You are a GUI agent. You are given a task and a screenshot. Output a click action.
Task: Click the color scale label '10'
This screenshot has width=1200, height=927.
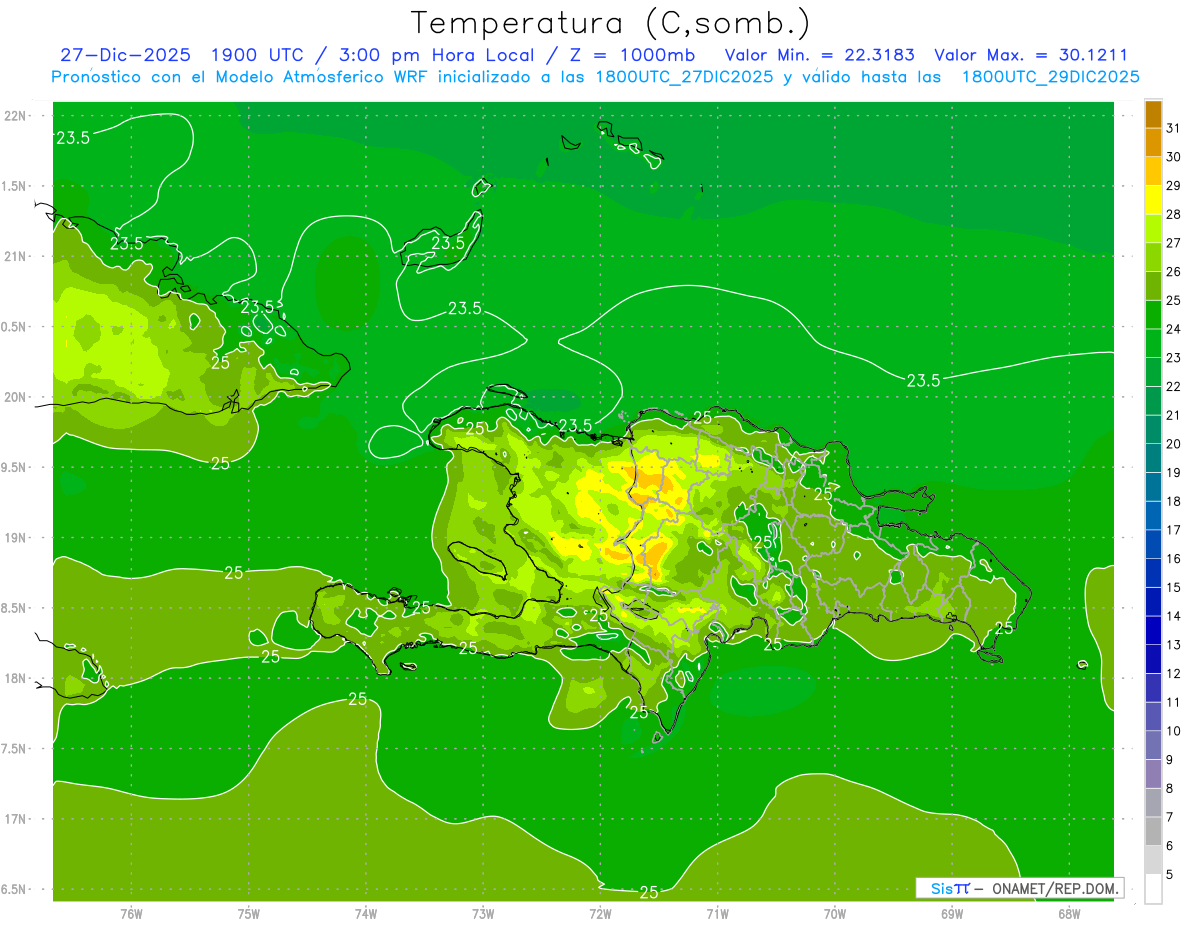click(x=1173, y=731)
